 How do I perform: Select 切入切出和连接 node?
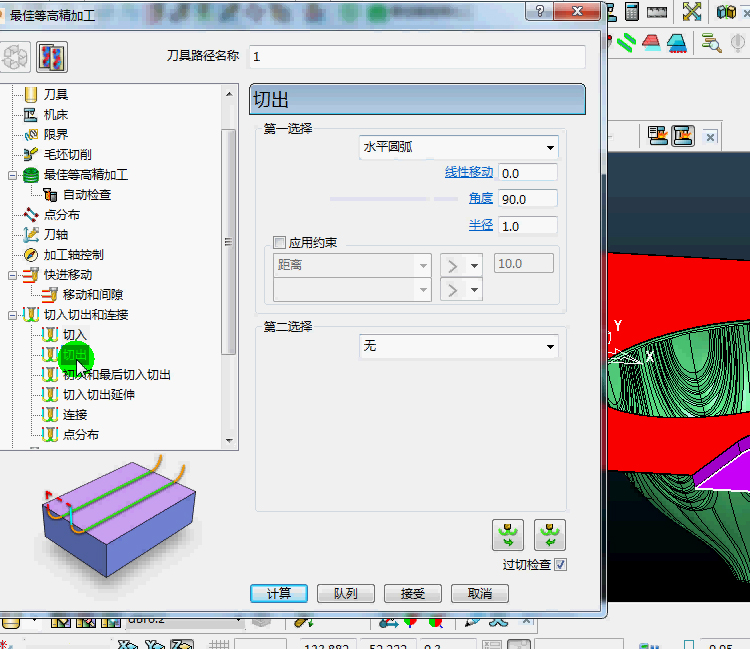coord(86,315)
